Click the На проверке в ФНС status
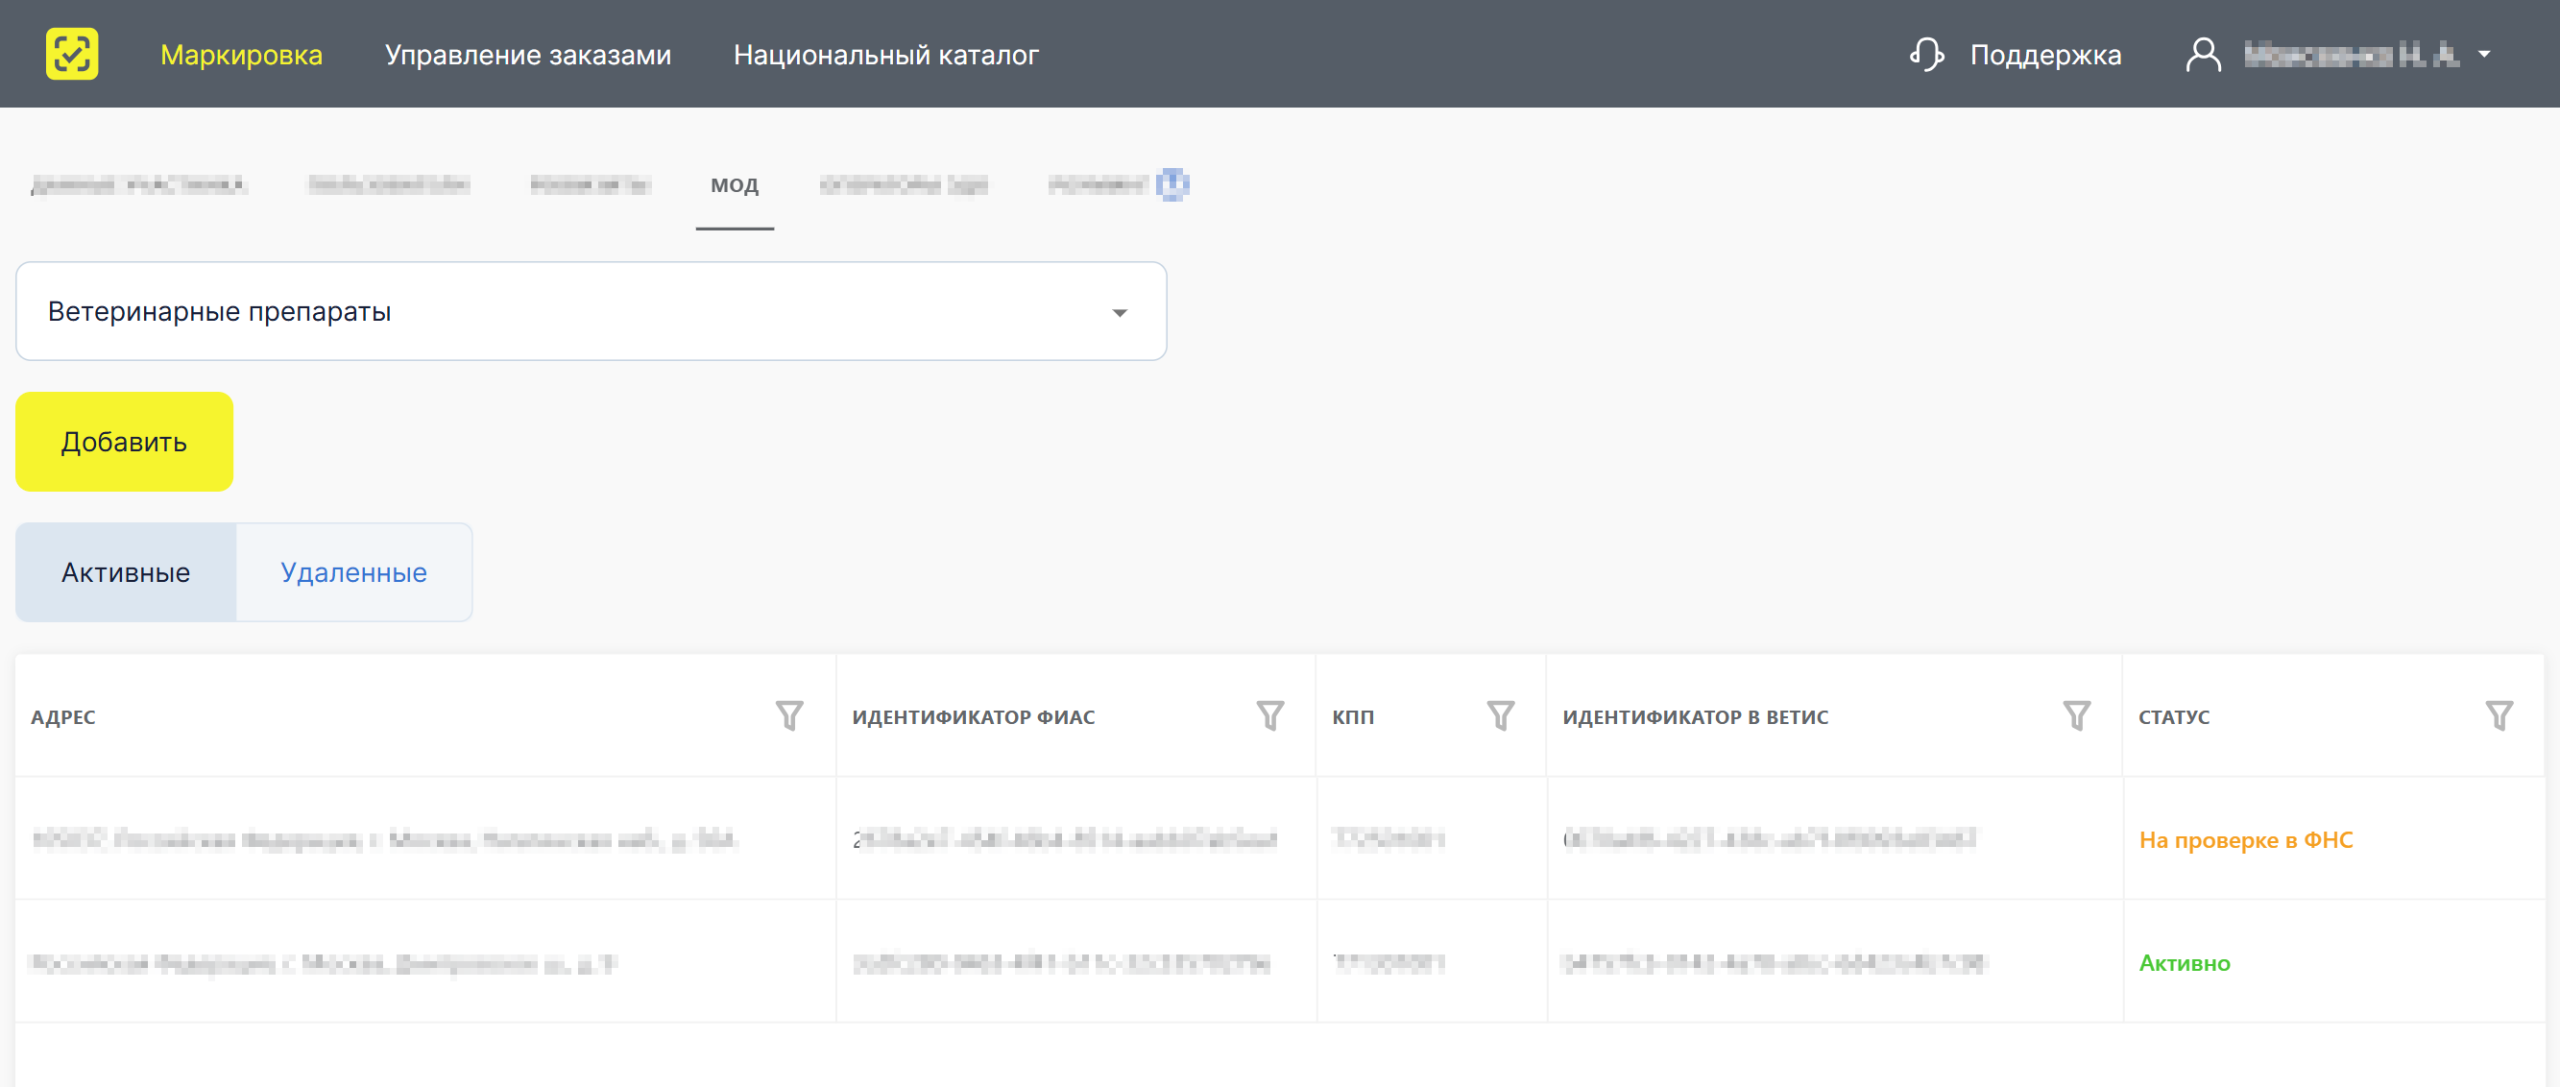This screenshot has height=1087, width=2560. click(2246, 840)
